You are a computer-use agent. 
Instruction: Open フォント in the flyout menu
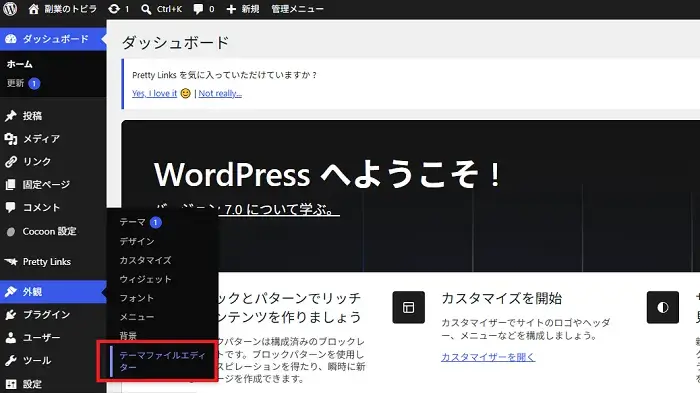(x=137, y=298)
